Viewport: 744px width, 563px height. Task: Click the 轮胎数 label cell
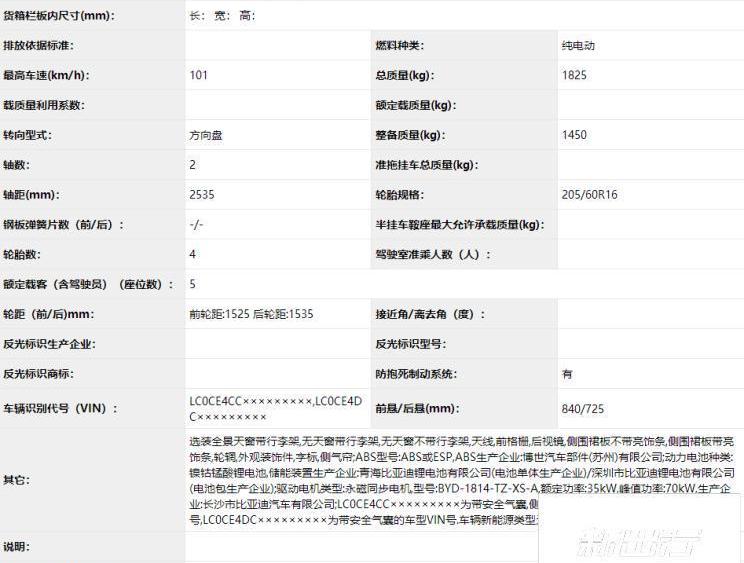(x=24, y=255)
